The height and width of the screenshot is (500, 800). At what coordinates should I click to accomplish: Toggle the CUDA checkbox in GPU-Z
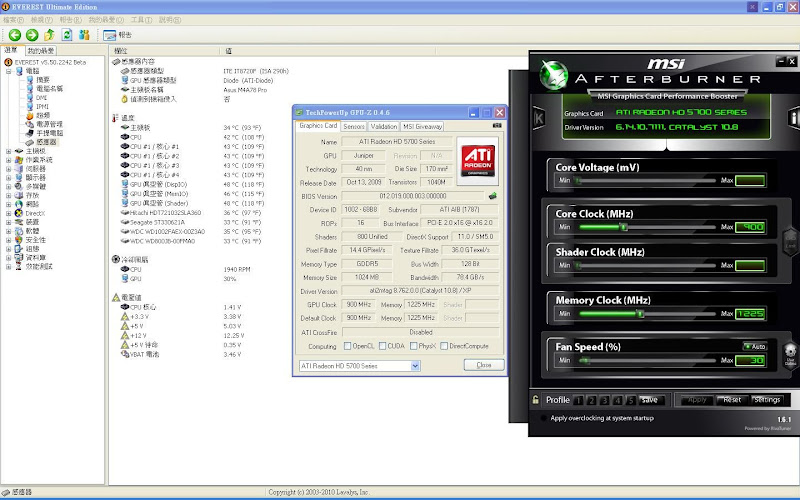pos(383,346)
